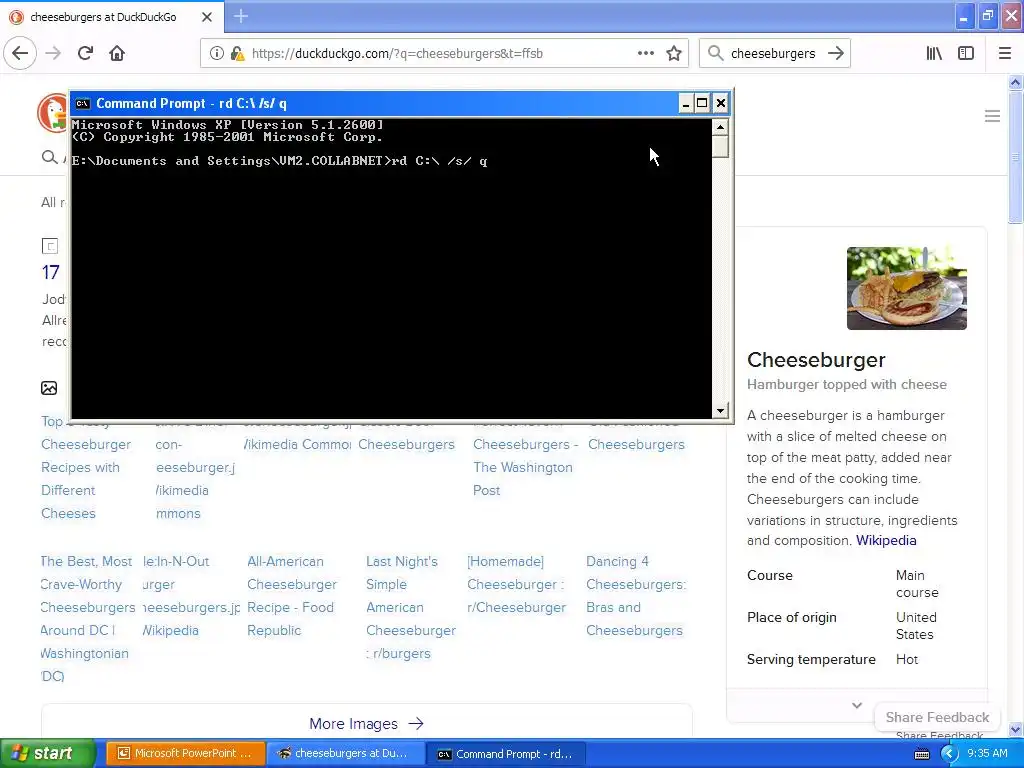Reload the DuckDuckGo page

(x=85, y=53)
